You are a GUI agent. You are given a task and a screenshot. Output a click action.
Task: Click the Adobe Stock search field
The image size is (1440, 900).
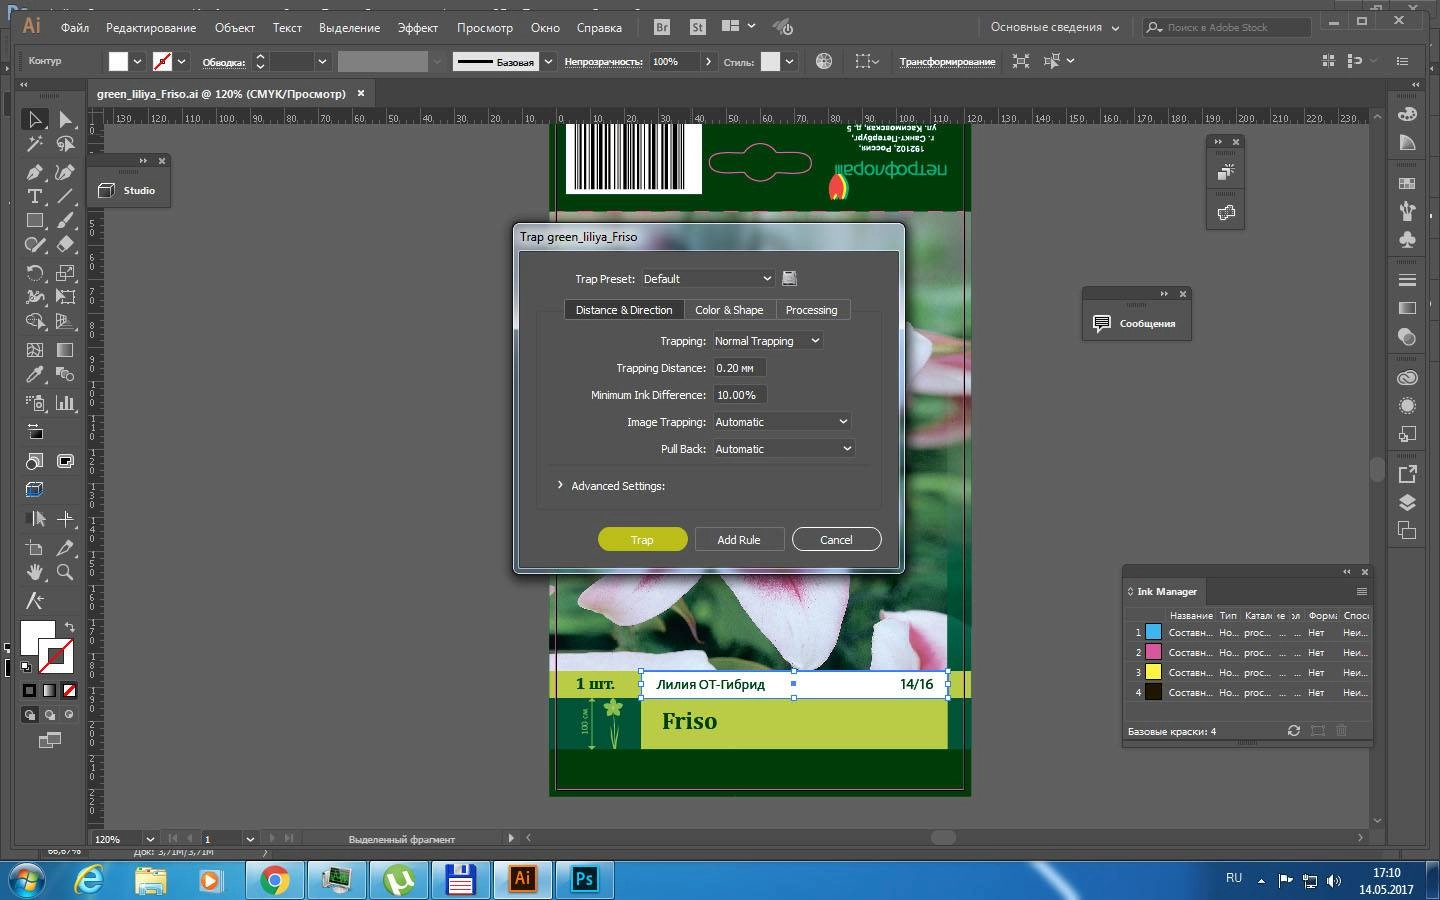coord(1227,27)
